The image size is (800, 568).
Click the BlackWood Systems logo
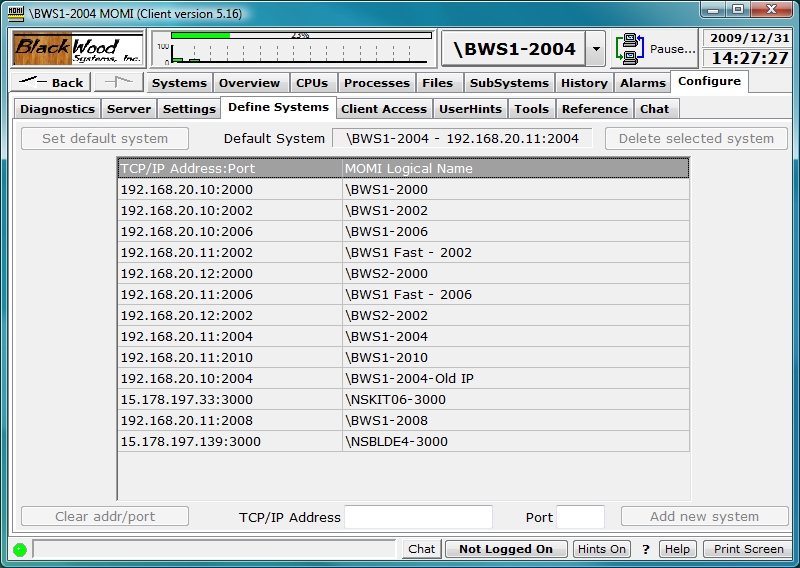[x=78, y=49]
